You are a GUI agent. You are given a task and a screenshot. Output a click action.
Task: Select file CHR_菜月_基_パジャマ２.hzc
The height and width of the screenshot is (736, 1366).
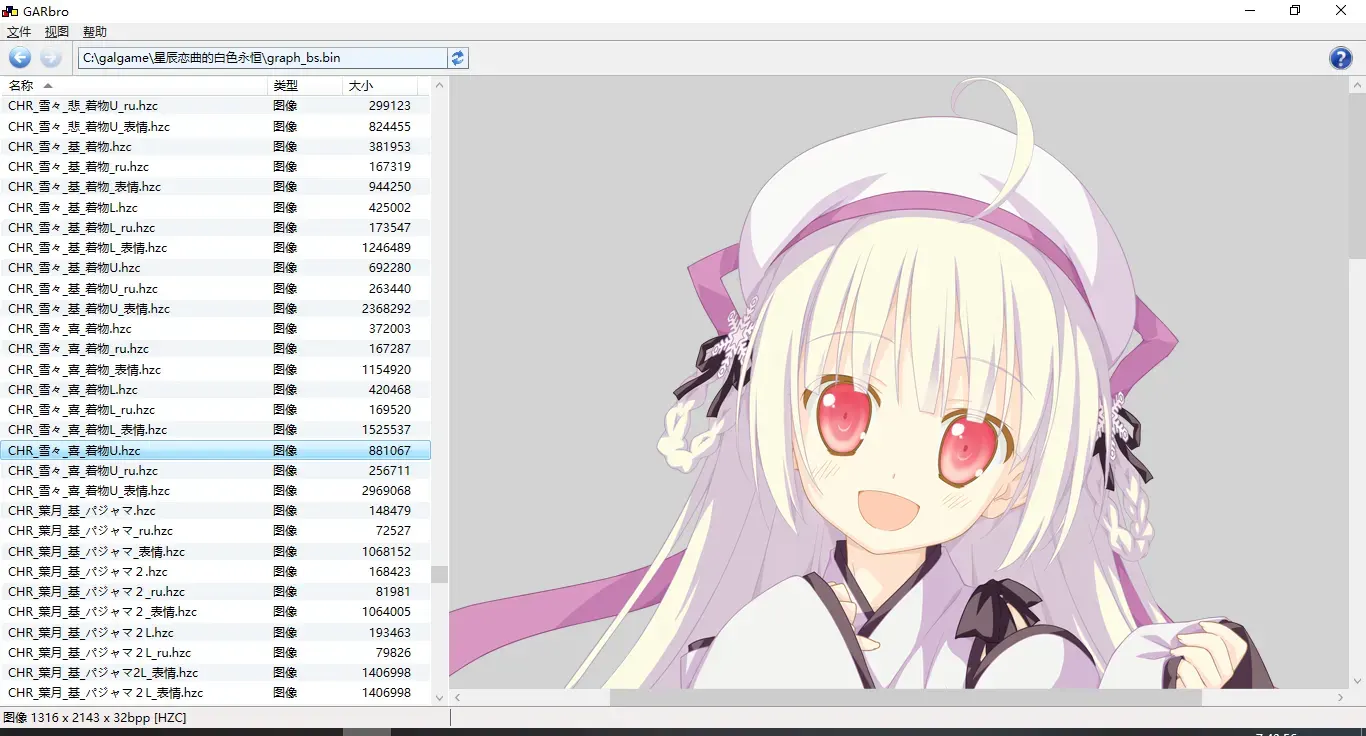pyautogui.click(x=215, y=571)
